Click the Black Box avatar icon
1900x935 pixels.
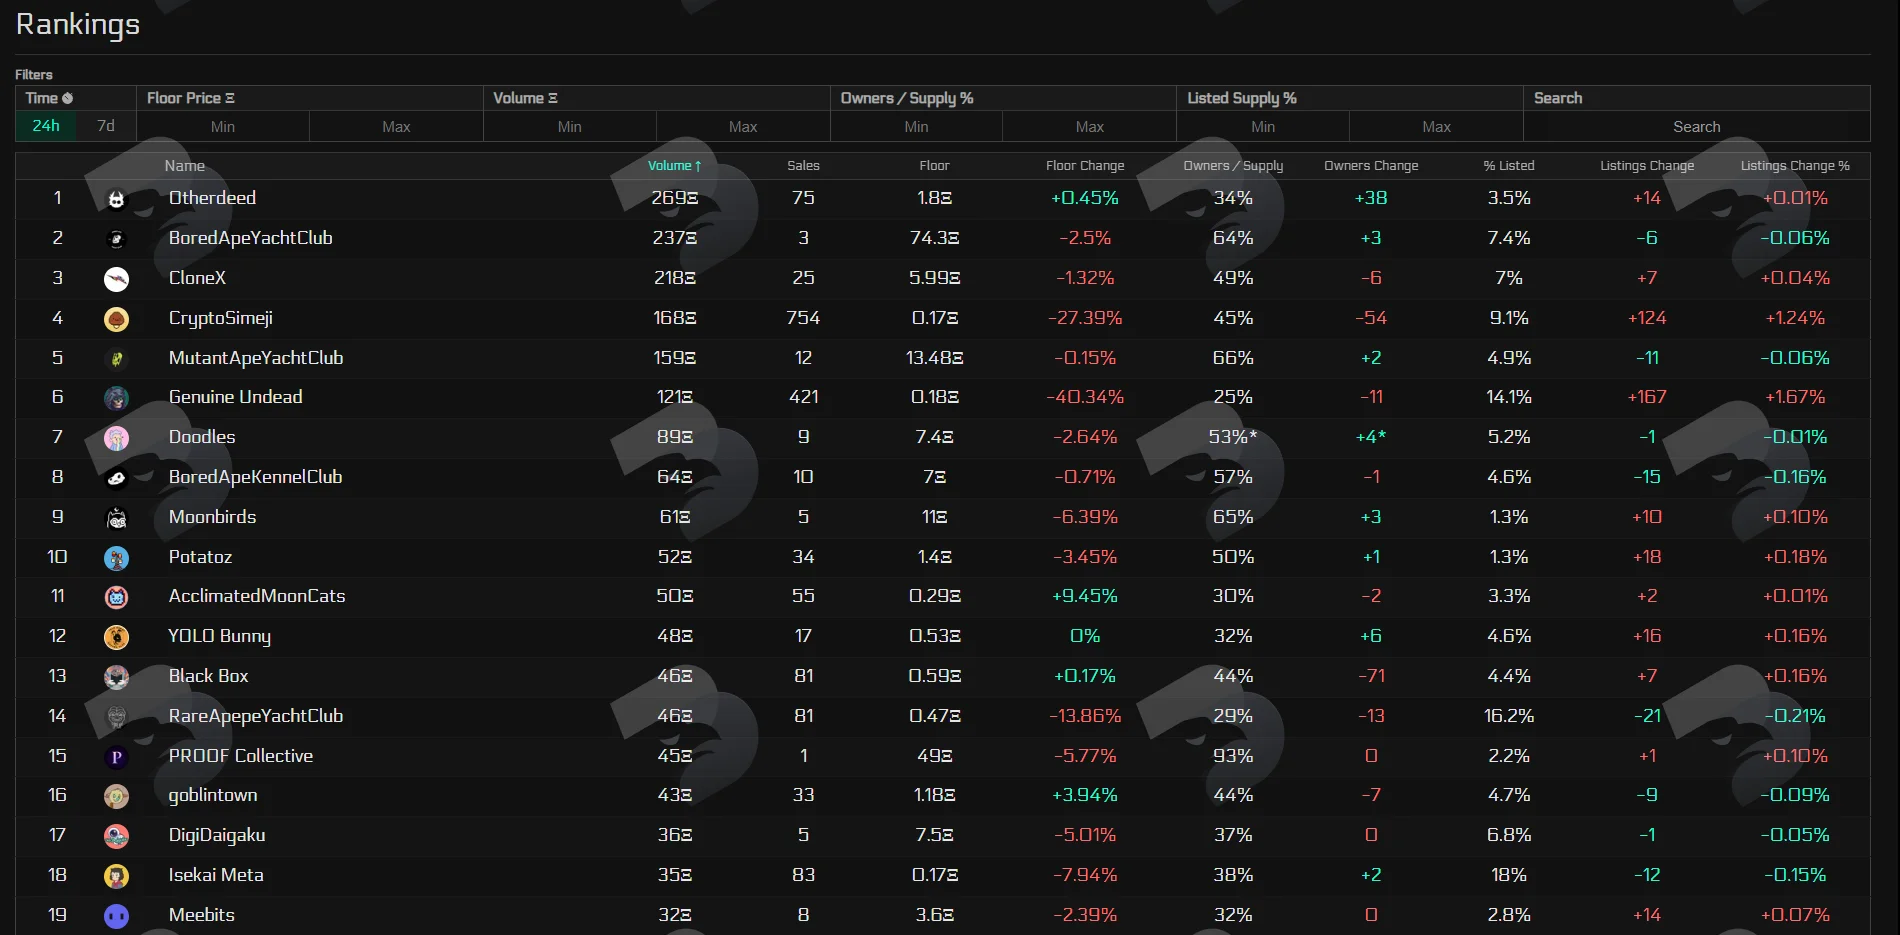tap(117, 677)
